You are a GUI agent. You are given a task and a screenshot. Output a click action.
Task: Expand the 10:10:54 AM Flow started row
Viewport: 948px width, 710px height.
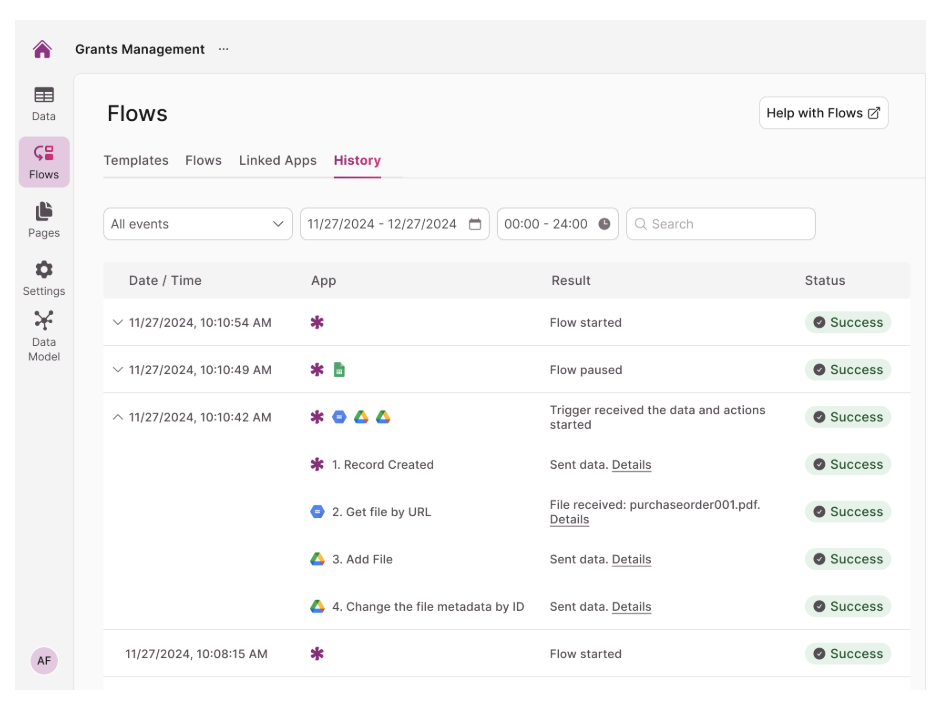[x=118, y=323]
